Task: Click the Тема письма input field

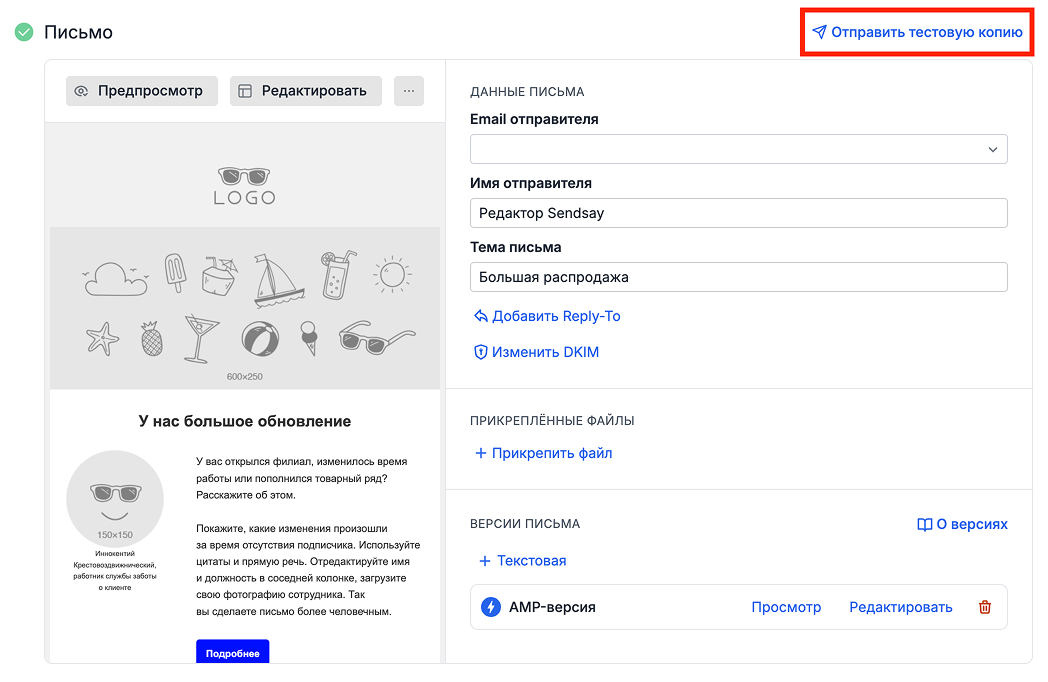Action: point(738,277)
